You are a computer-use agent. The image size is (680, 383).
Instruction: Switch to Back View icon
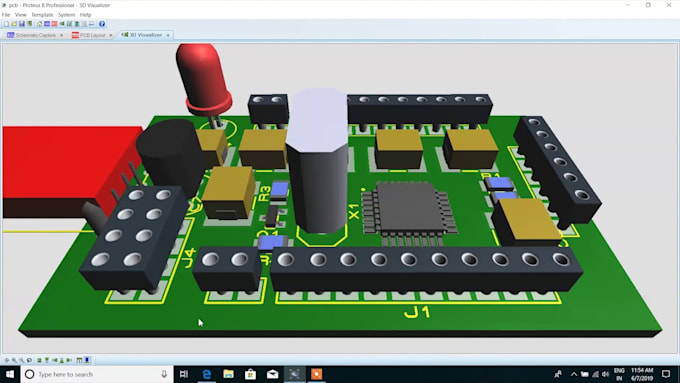(x=62, y=360)
